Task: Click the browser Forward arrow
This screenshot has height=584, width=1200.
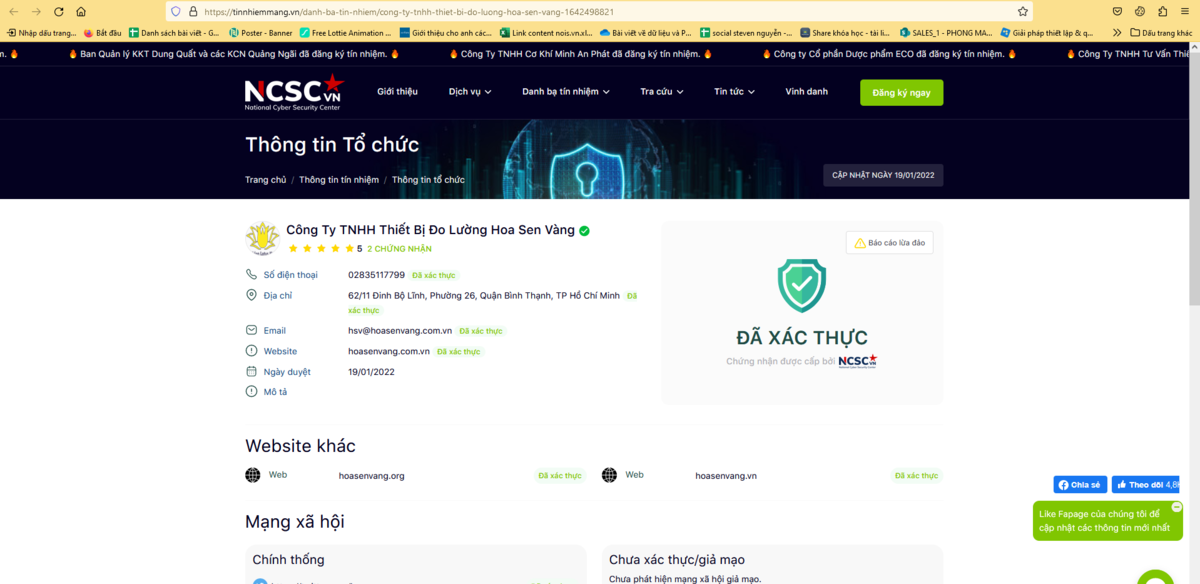Action: click(36, 11)
